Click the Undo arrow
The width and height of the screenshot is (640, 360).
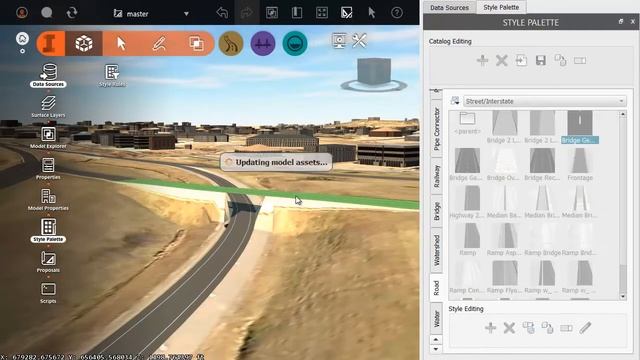[x=222, y=13]
